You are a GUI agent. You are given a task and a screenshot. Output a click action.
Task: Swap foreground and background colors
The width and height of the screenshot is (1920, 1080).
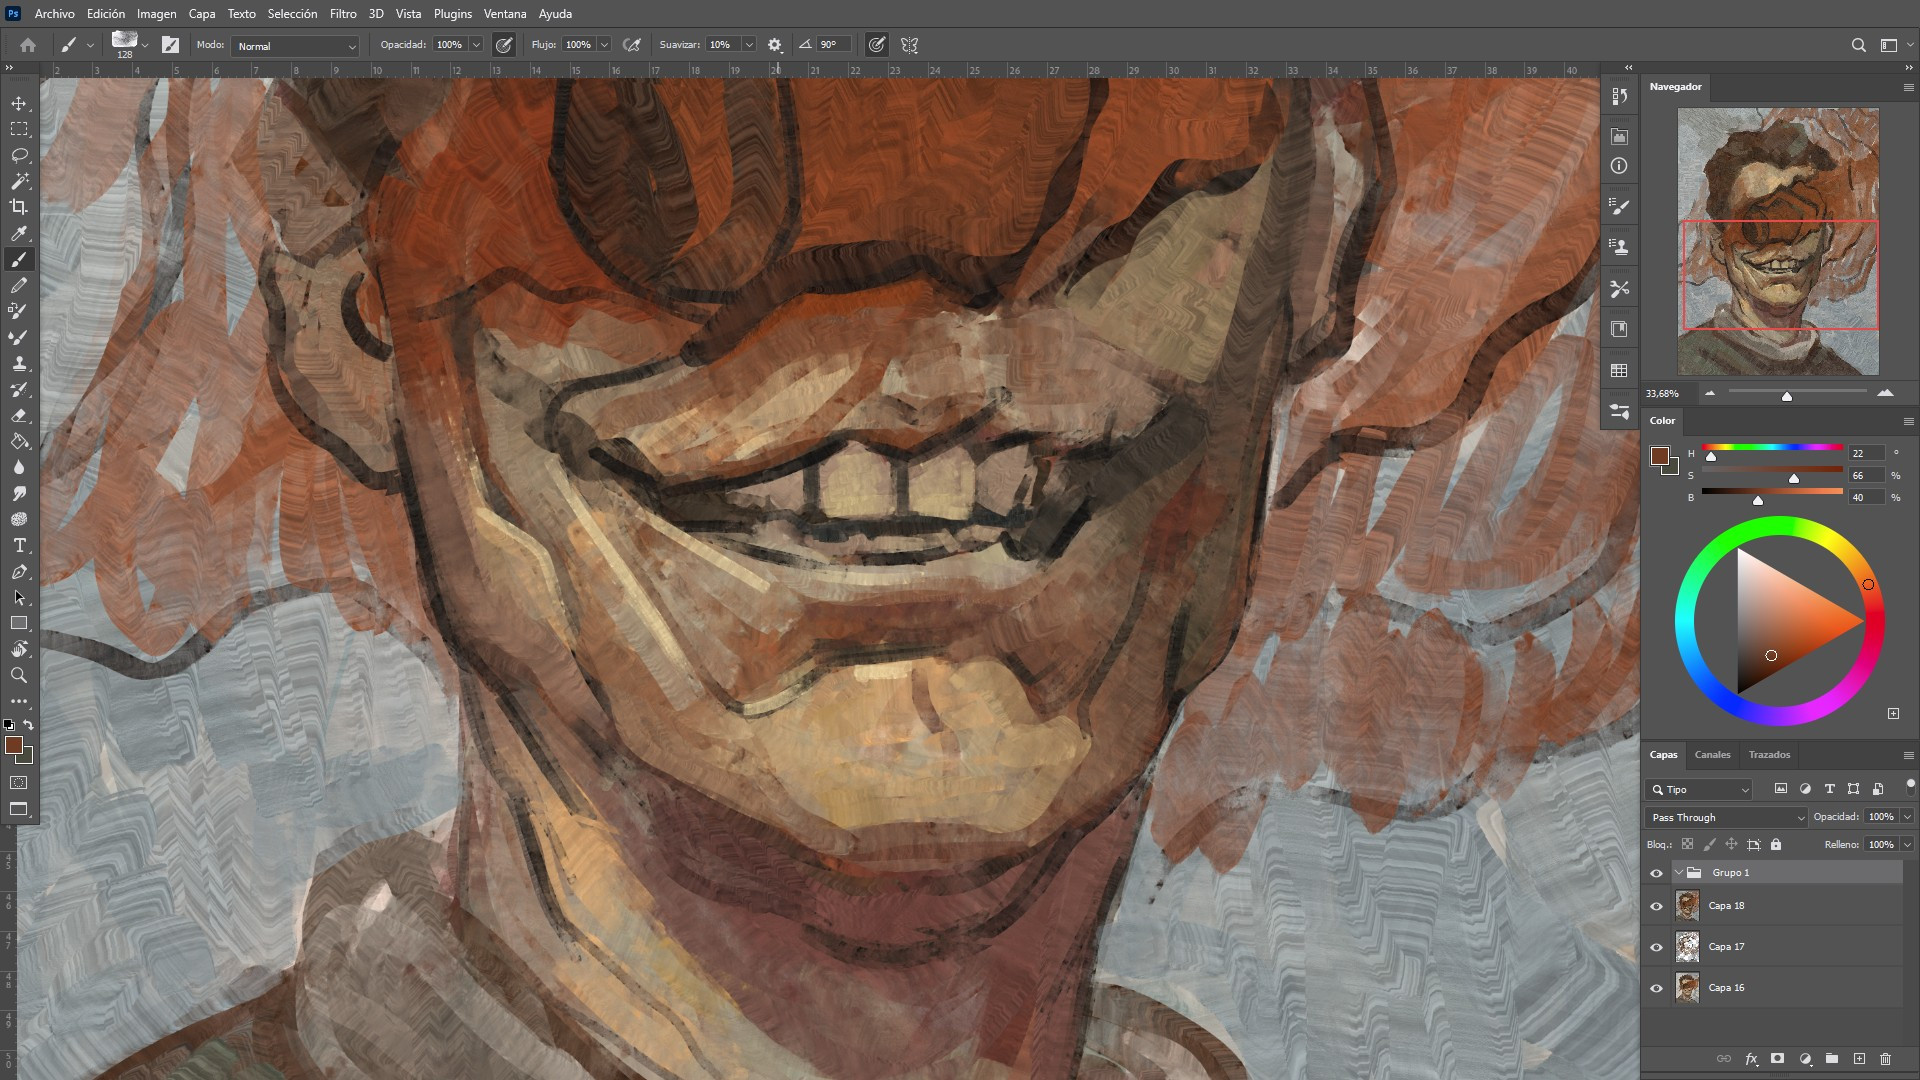point(29,724)
